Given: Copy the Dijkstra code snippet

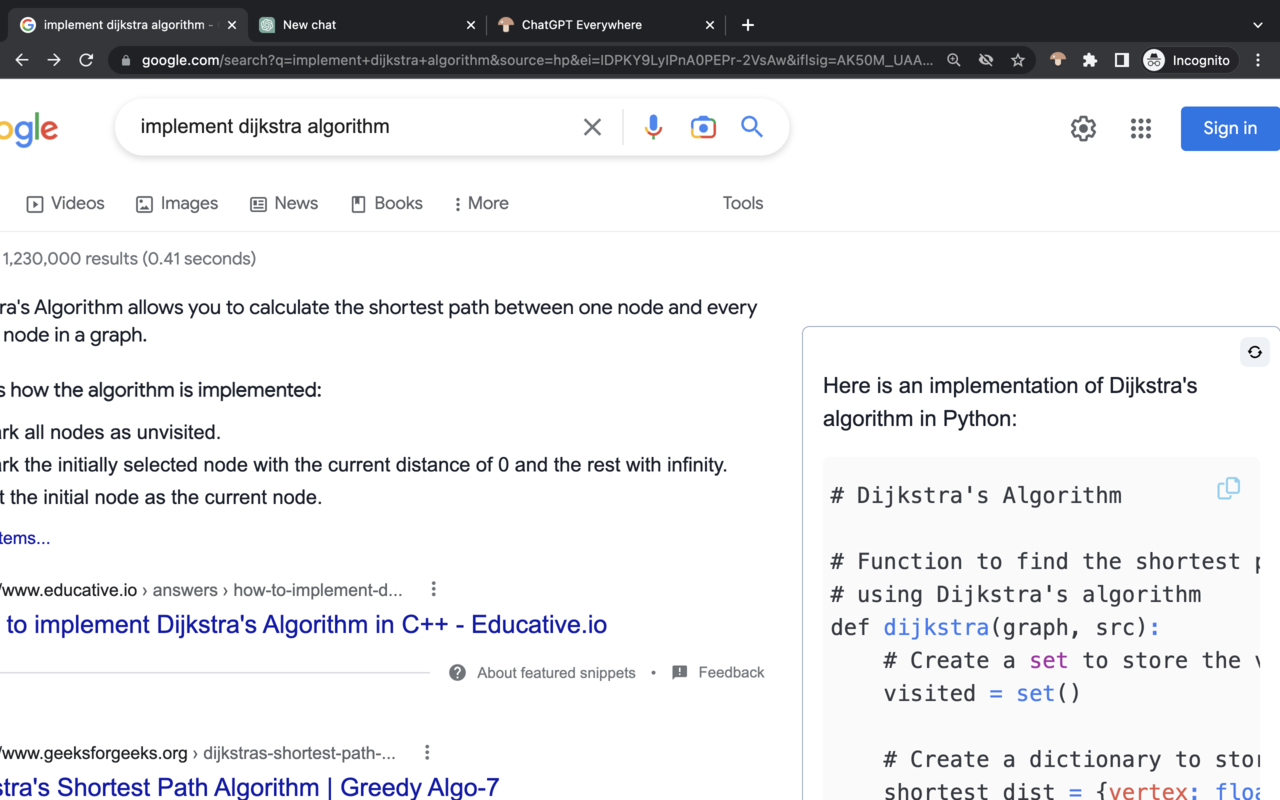Looking at the screenshot, I should pyautogui.click(x=1228, y=488).
